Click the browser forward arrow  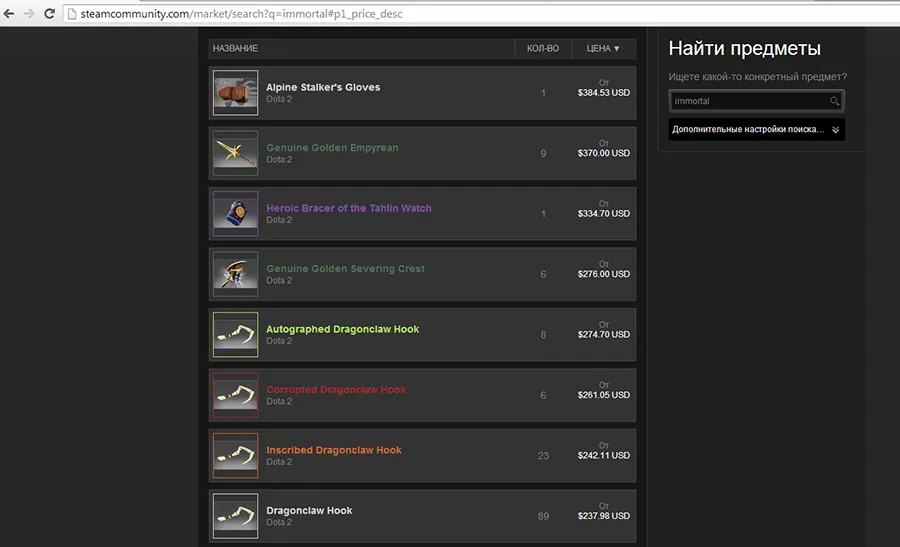[29, 13]
